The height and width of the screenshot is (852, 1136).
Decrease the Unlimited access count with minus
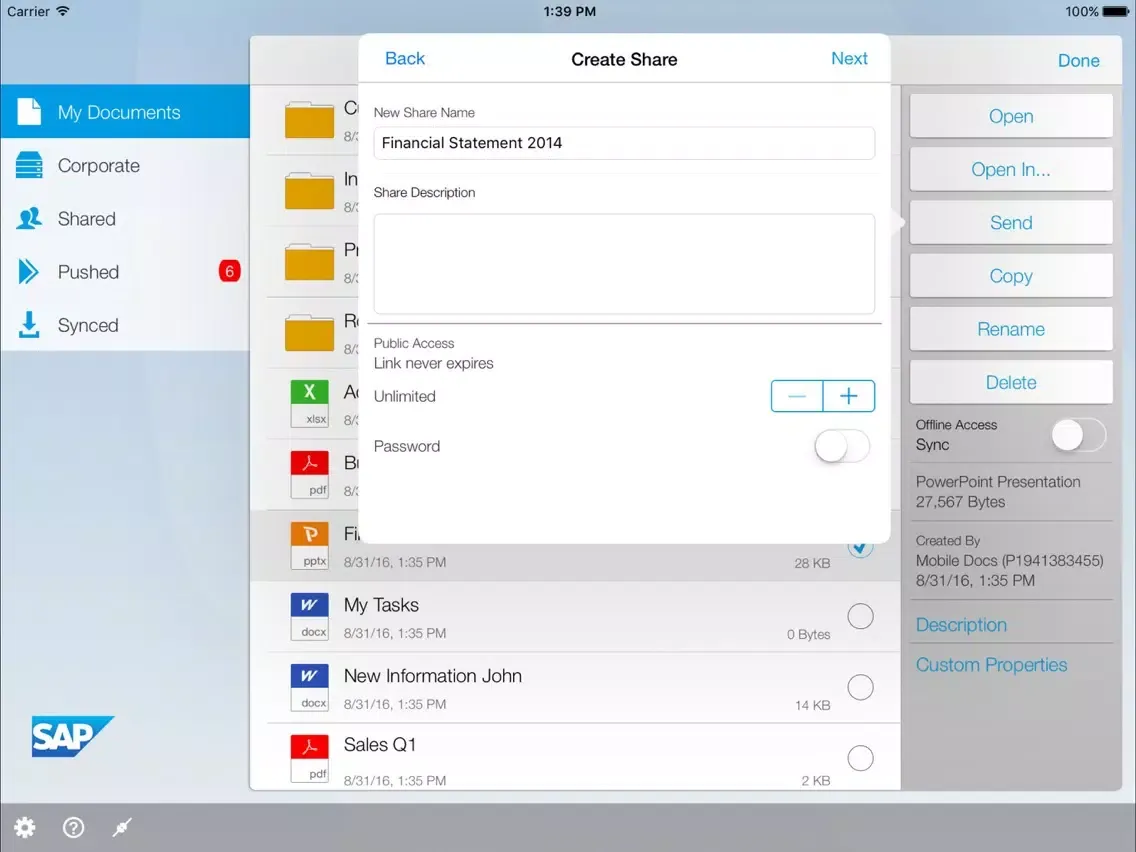click(x=797, y=396)
